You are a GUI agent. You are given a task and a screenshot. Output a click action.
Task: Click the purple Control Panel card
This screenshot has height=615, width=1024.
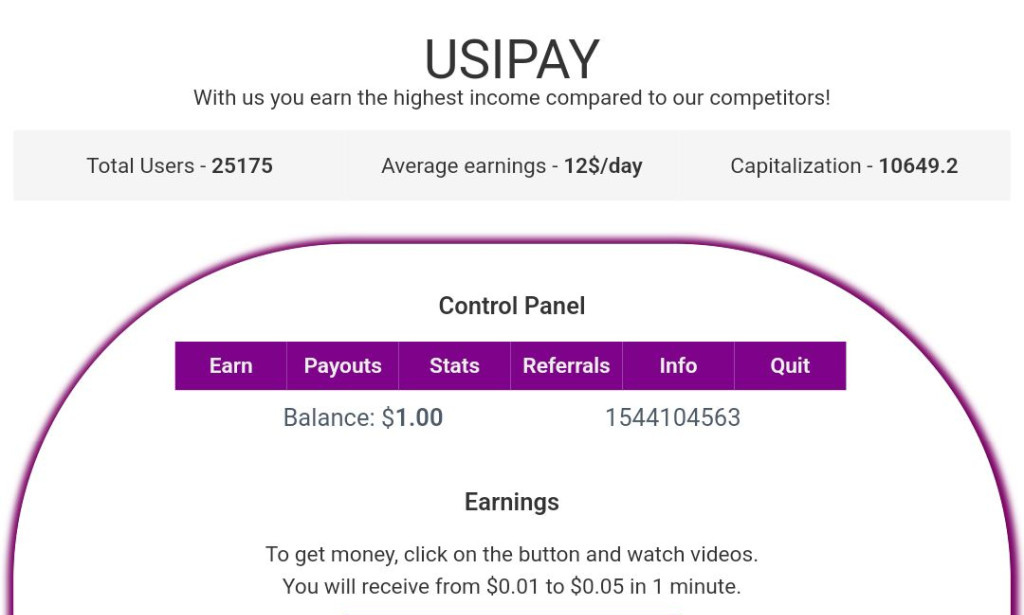[511, 460]
